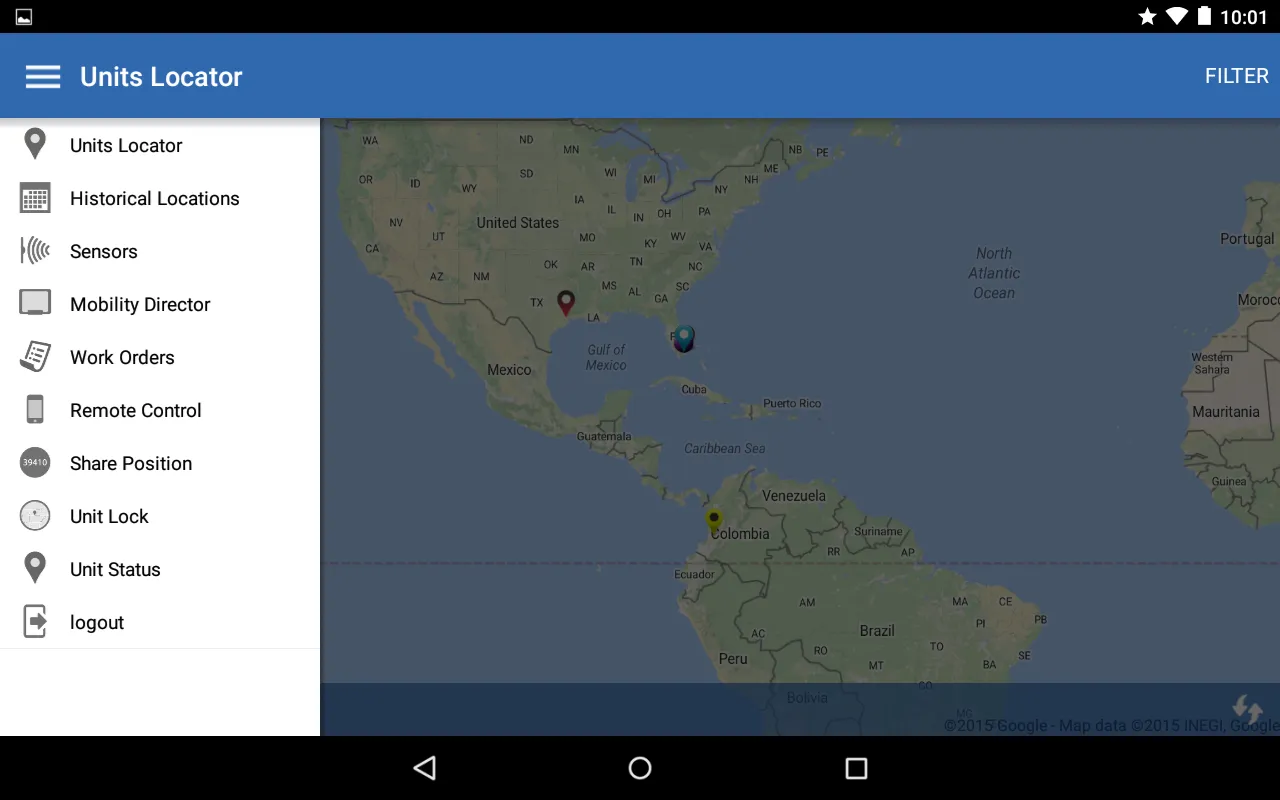Image resolution: width=1280 pixels, height=800 pixels.
Task: Choose the Sensors menu entry
Action: click(104, 252)
